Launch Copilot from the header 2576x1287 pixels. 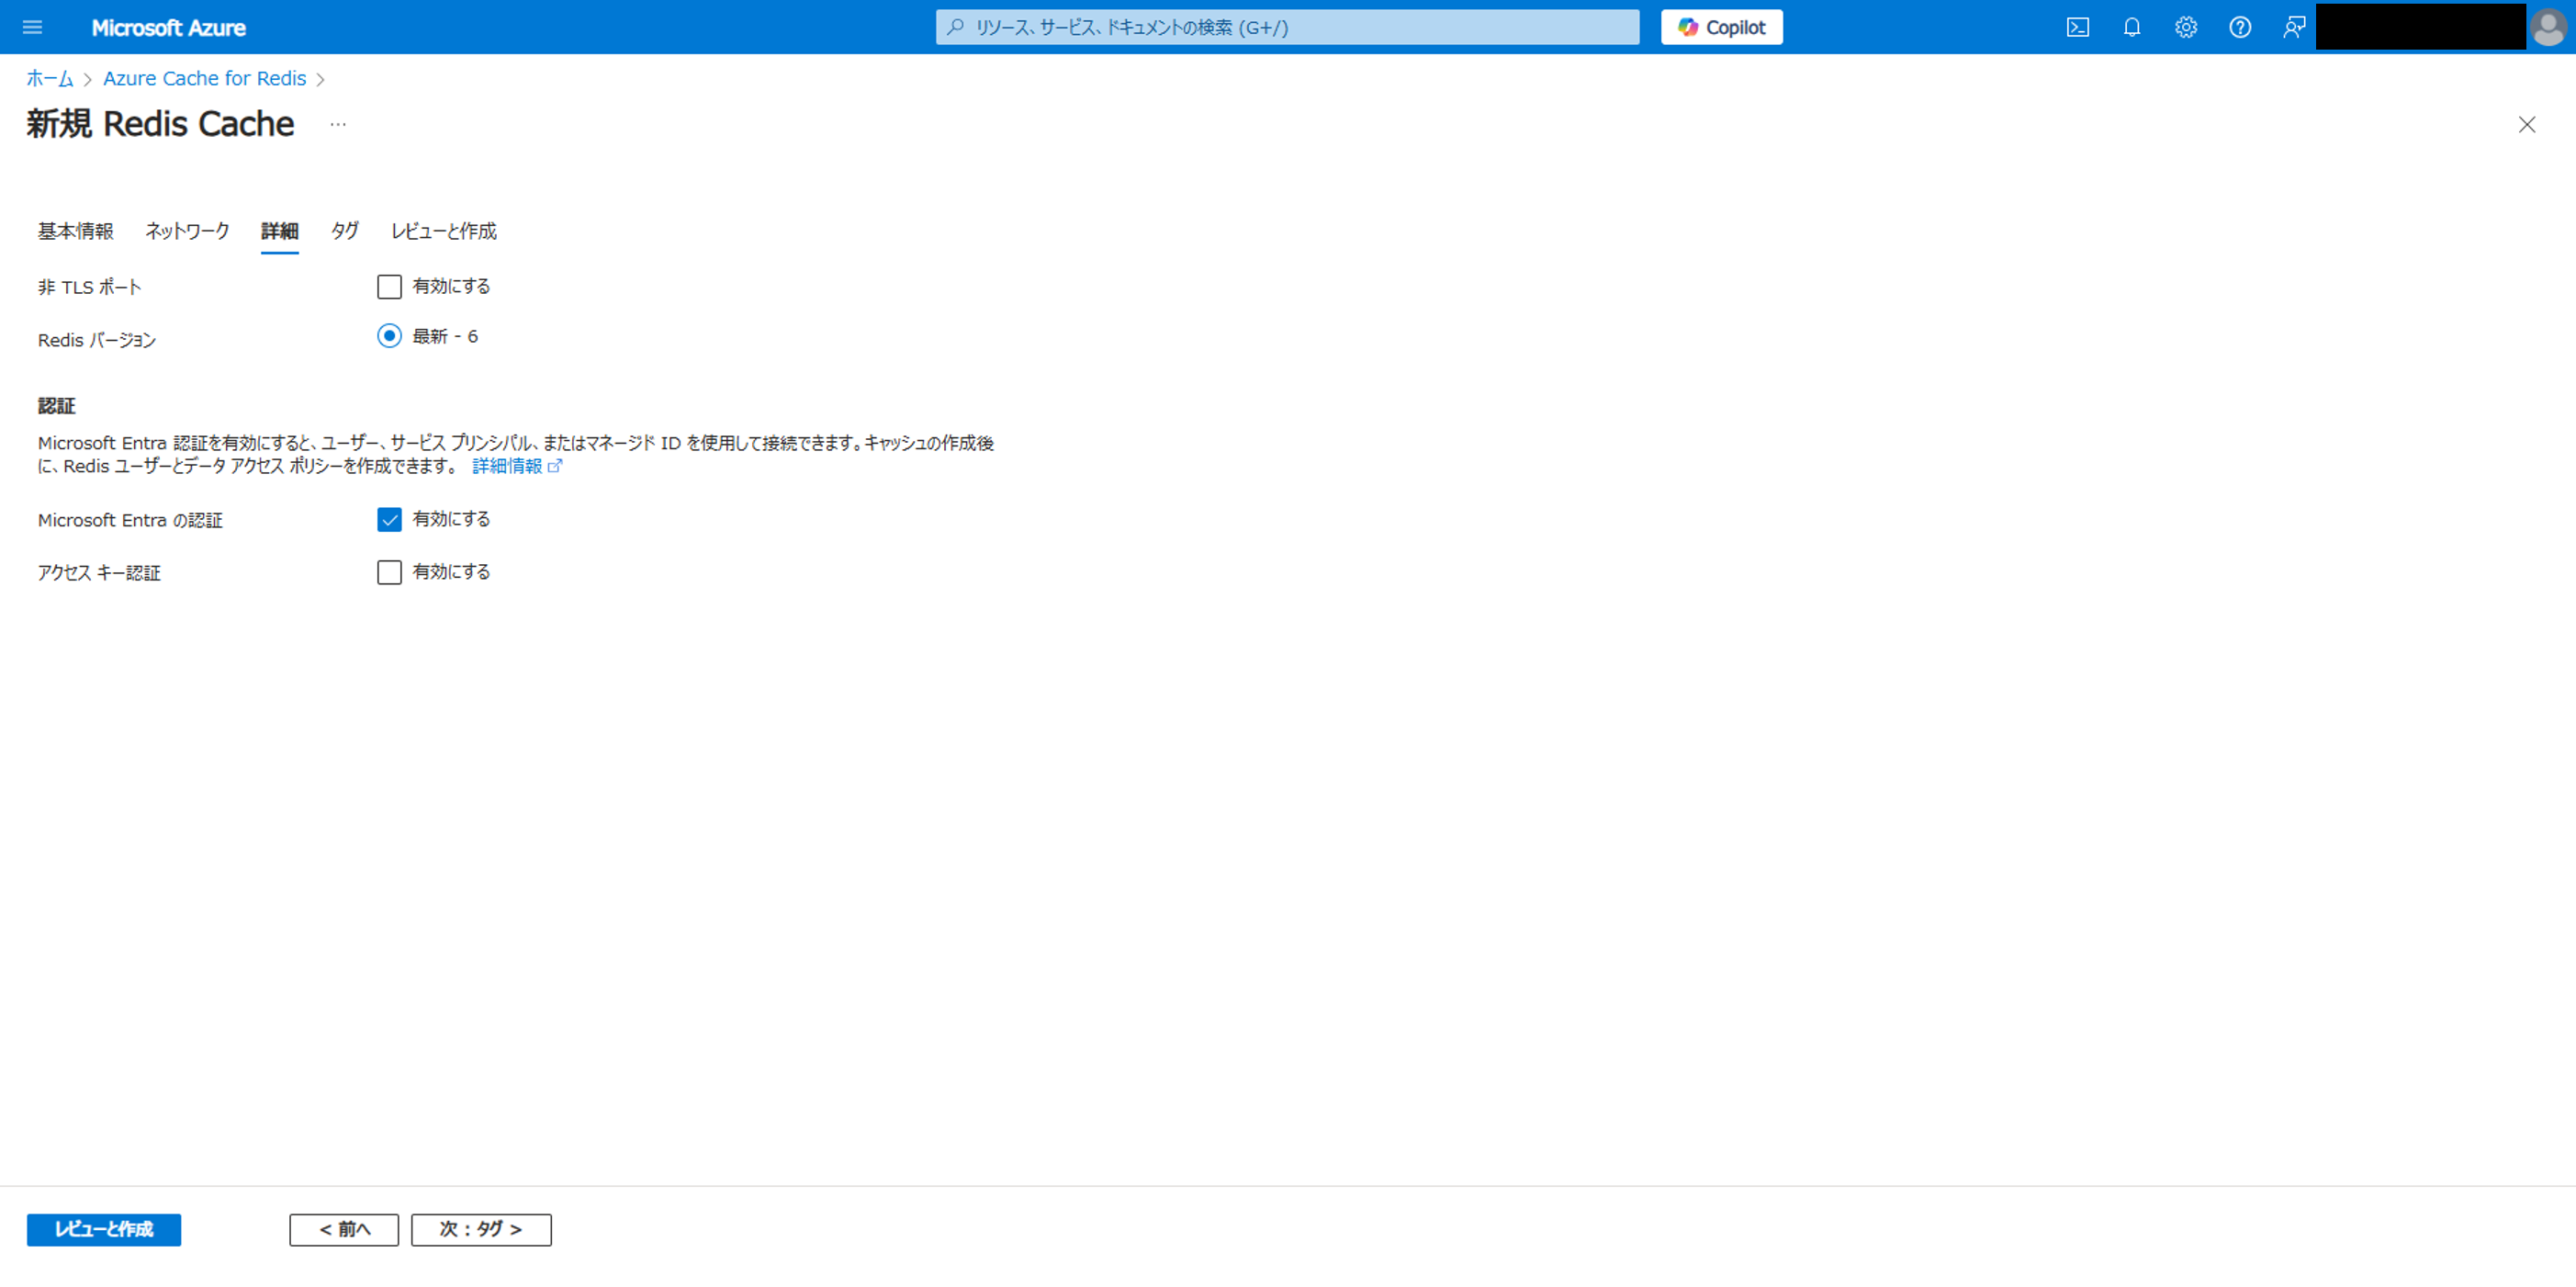(1721, 27)
